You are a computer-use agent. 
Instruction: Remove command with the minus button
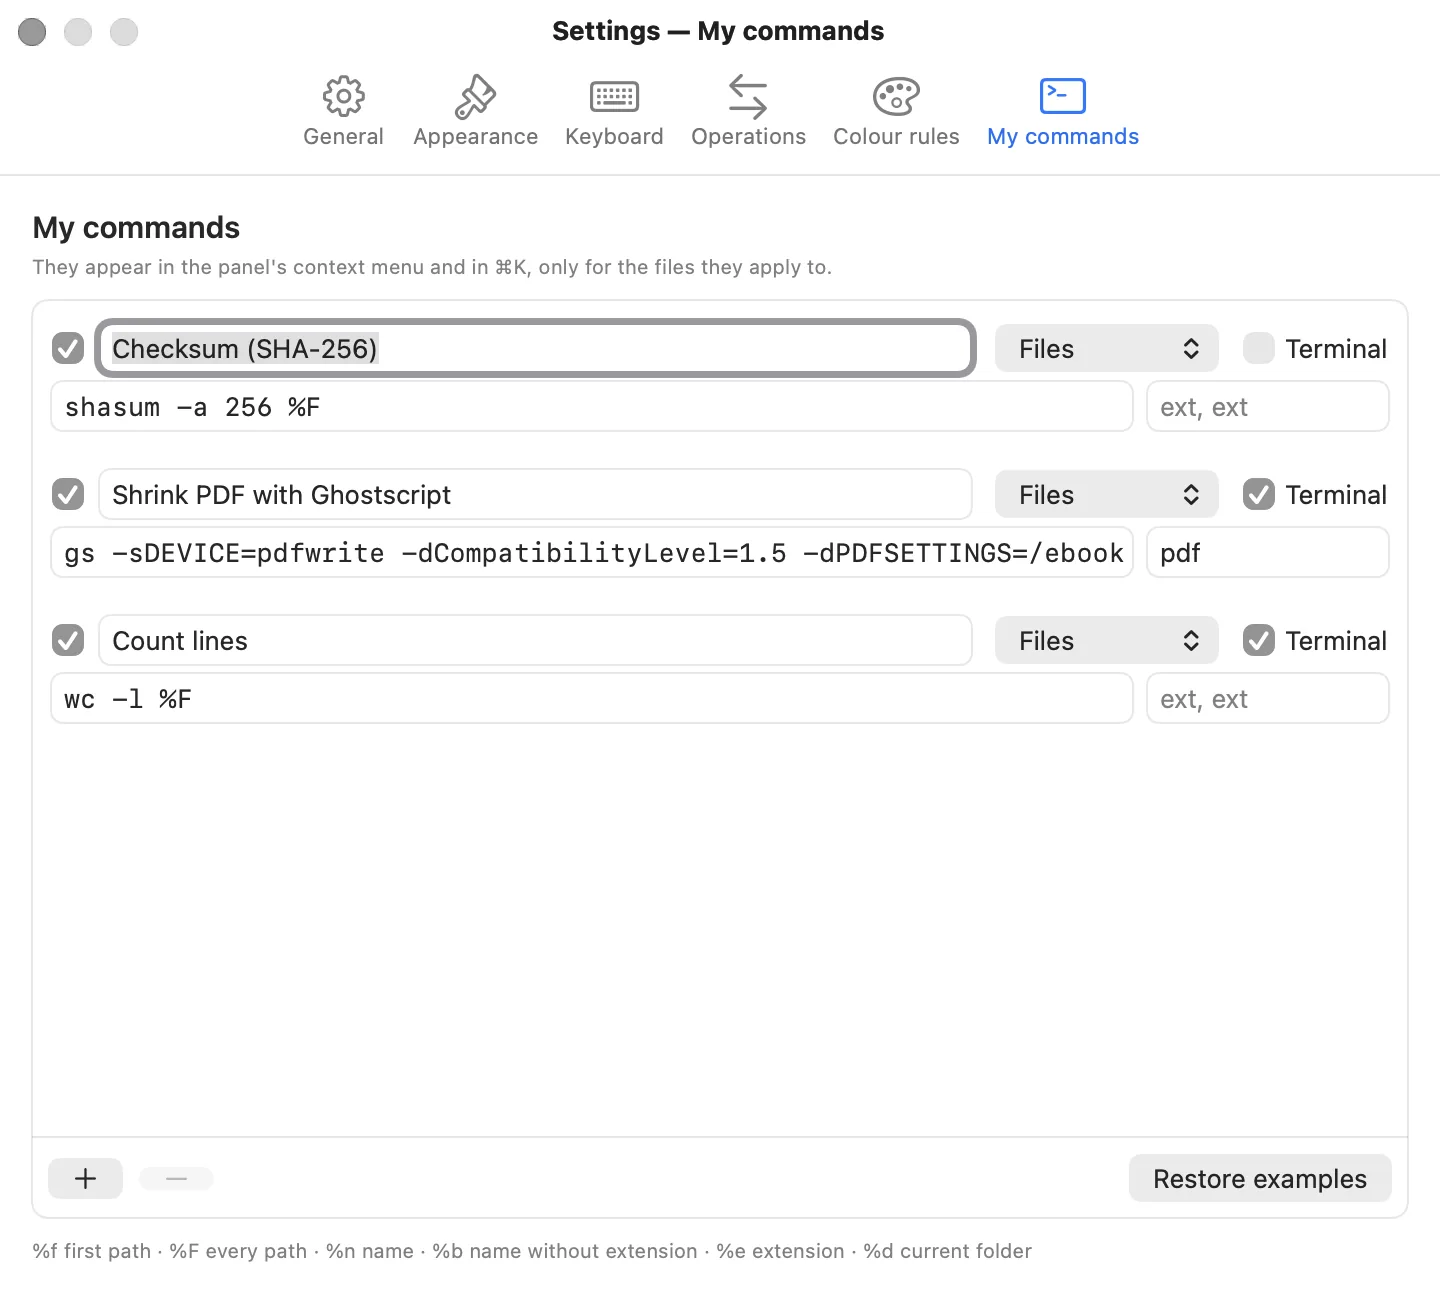(x=177, y=1179)
